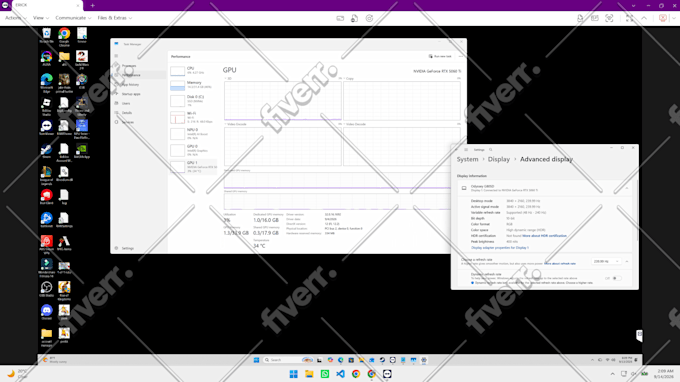Screen dimensions: 680x382
Task: Open the Recycle Bin desktop icon
Action: point(46,36)
